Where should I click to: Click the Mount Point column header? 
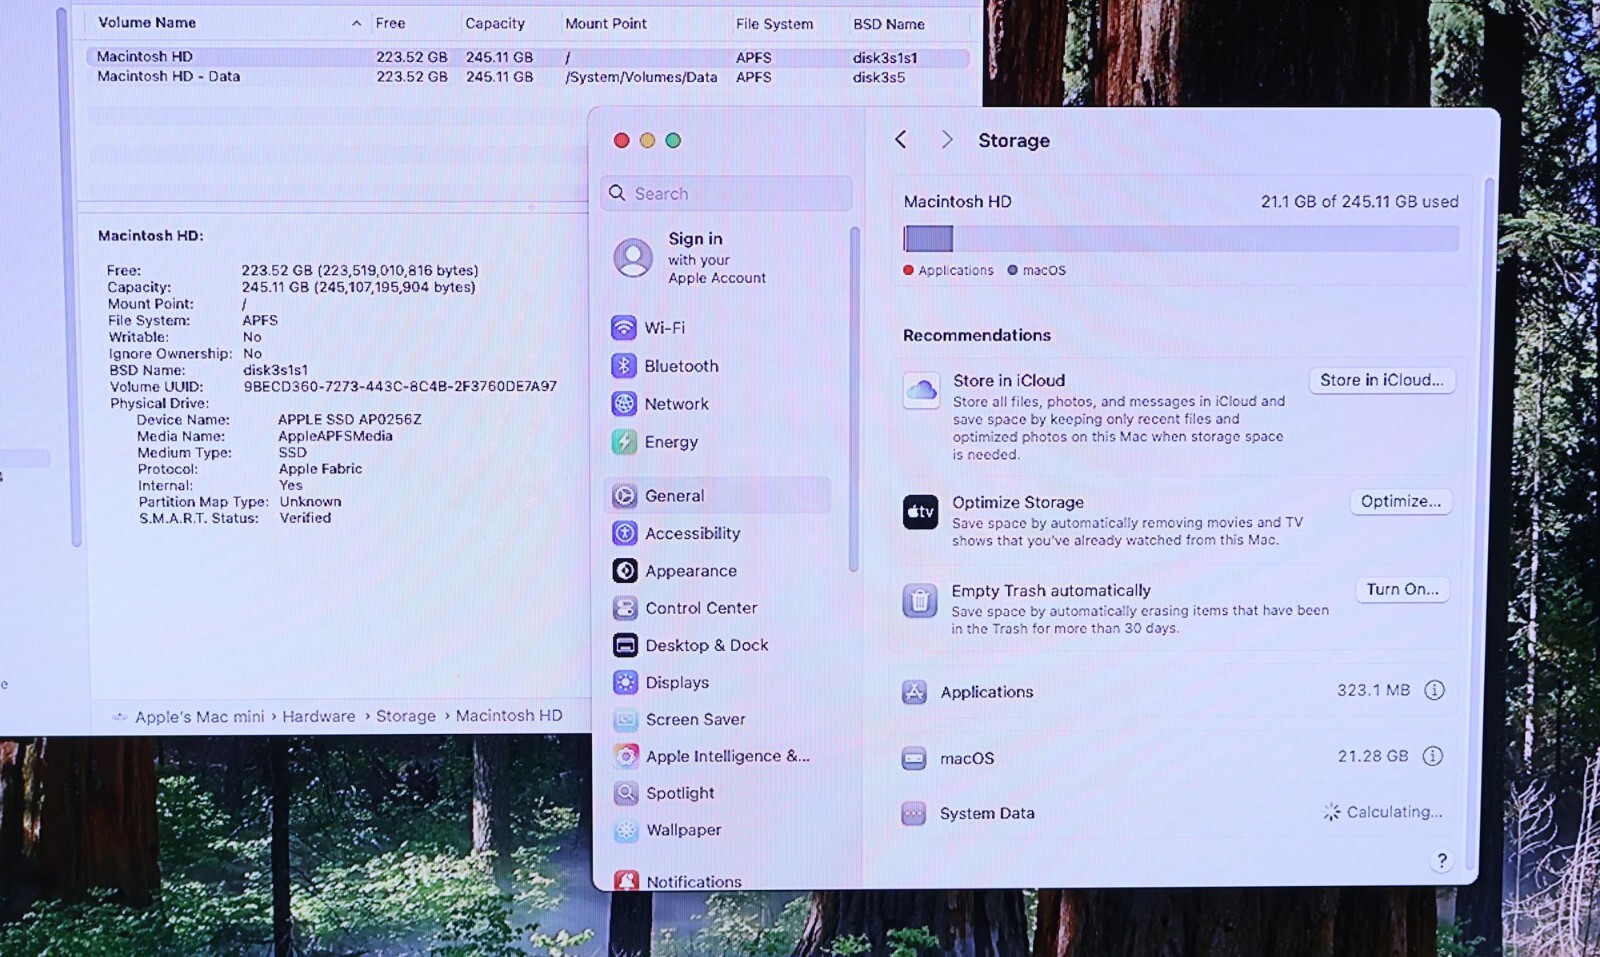point(606,23)
